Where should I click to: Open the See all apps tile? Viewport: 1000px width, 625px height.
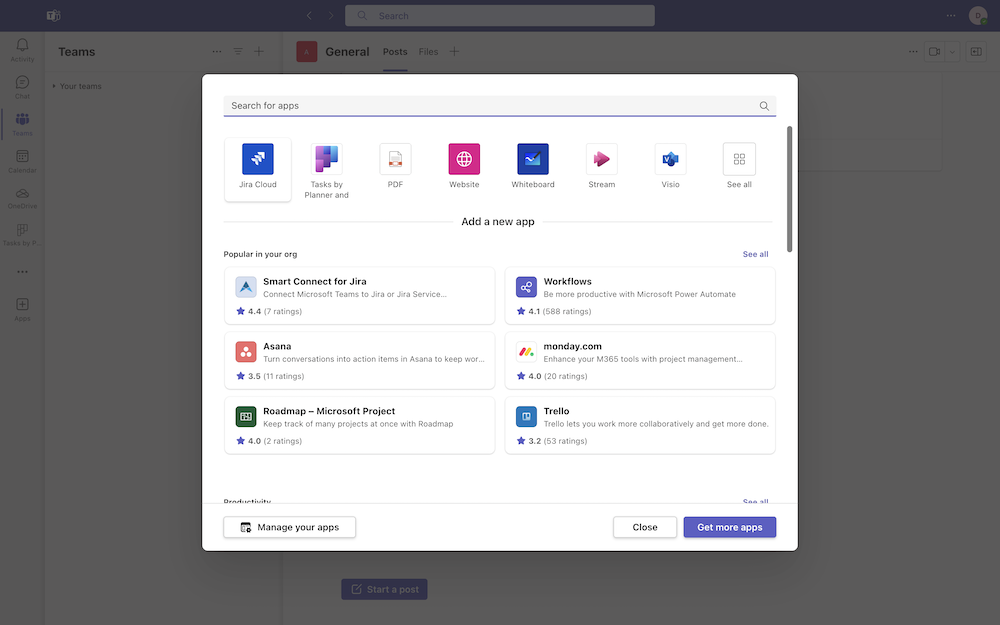[739, 167]
